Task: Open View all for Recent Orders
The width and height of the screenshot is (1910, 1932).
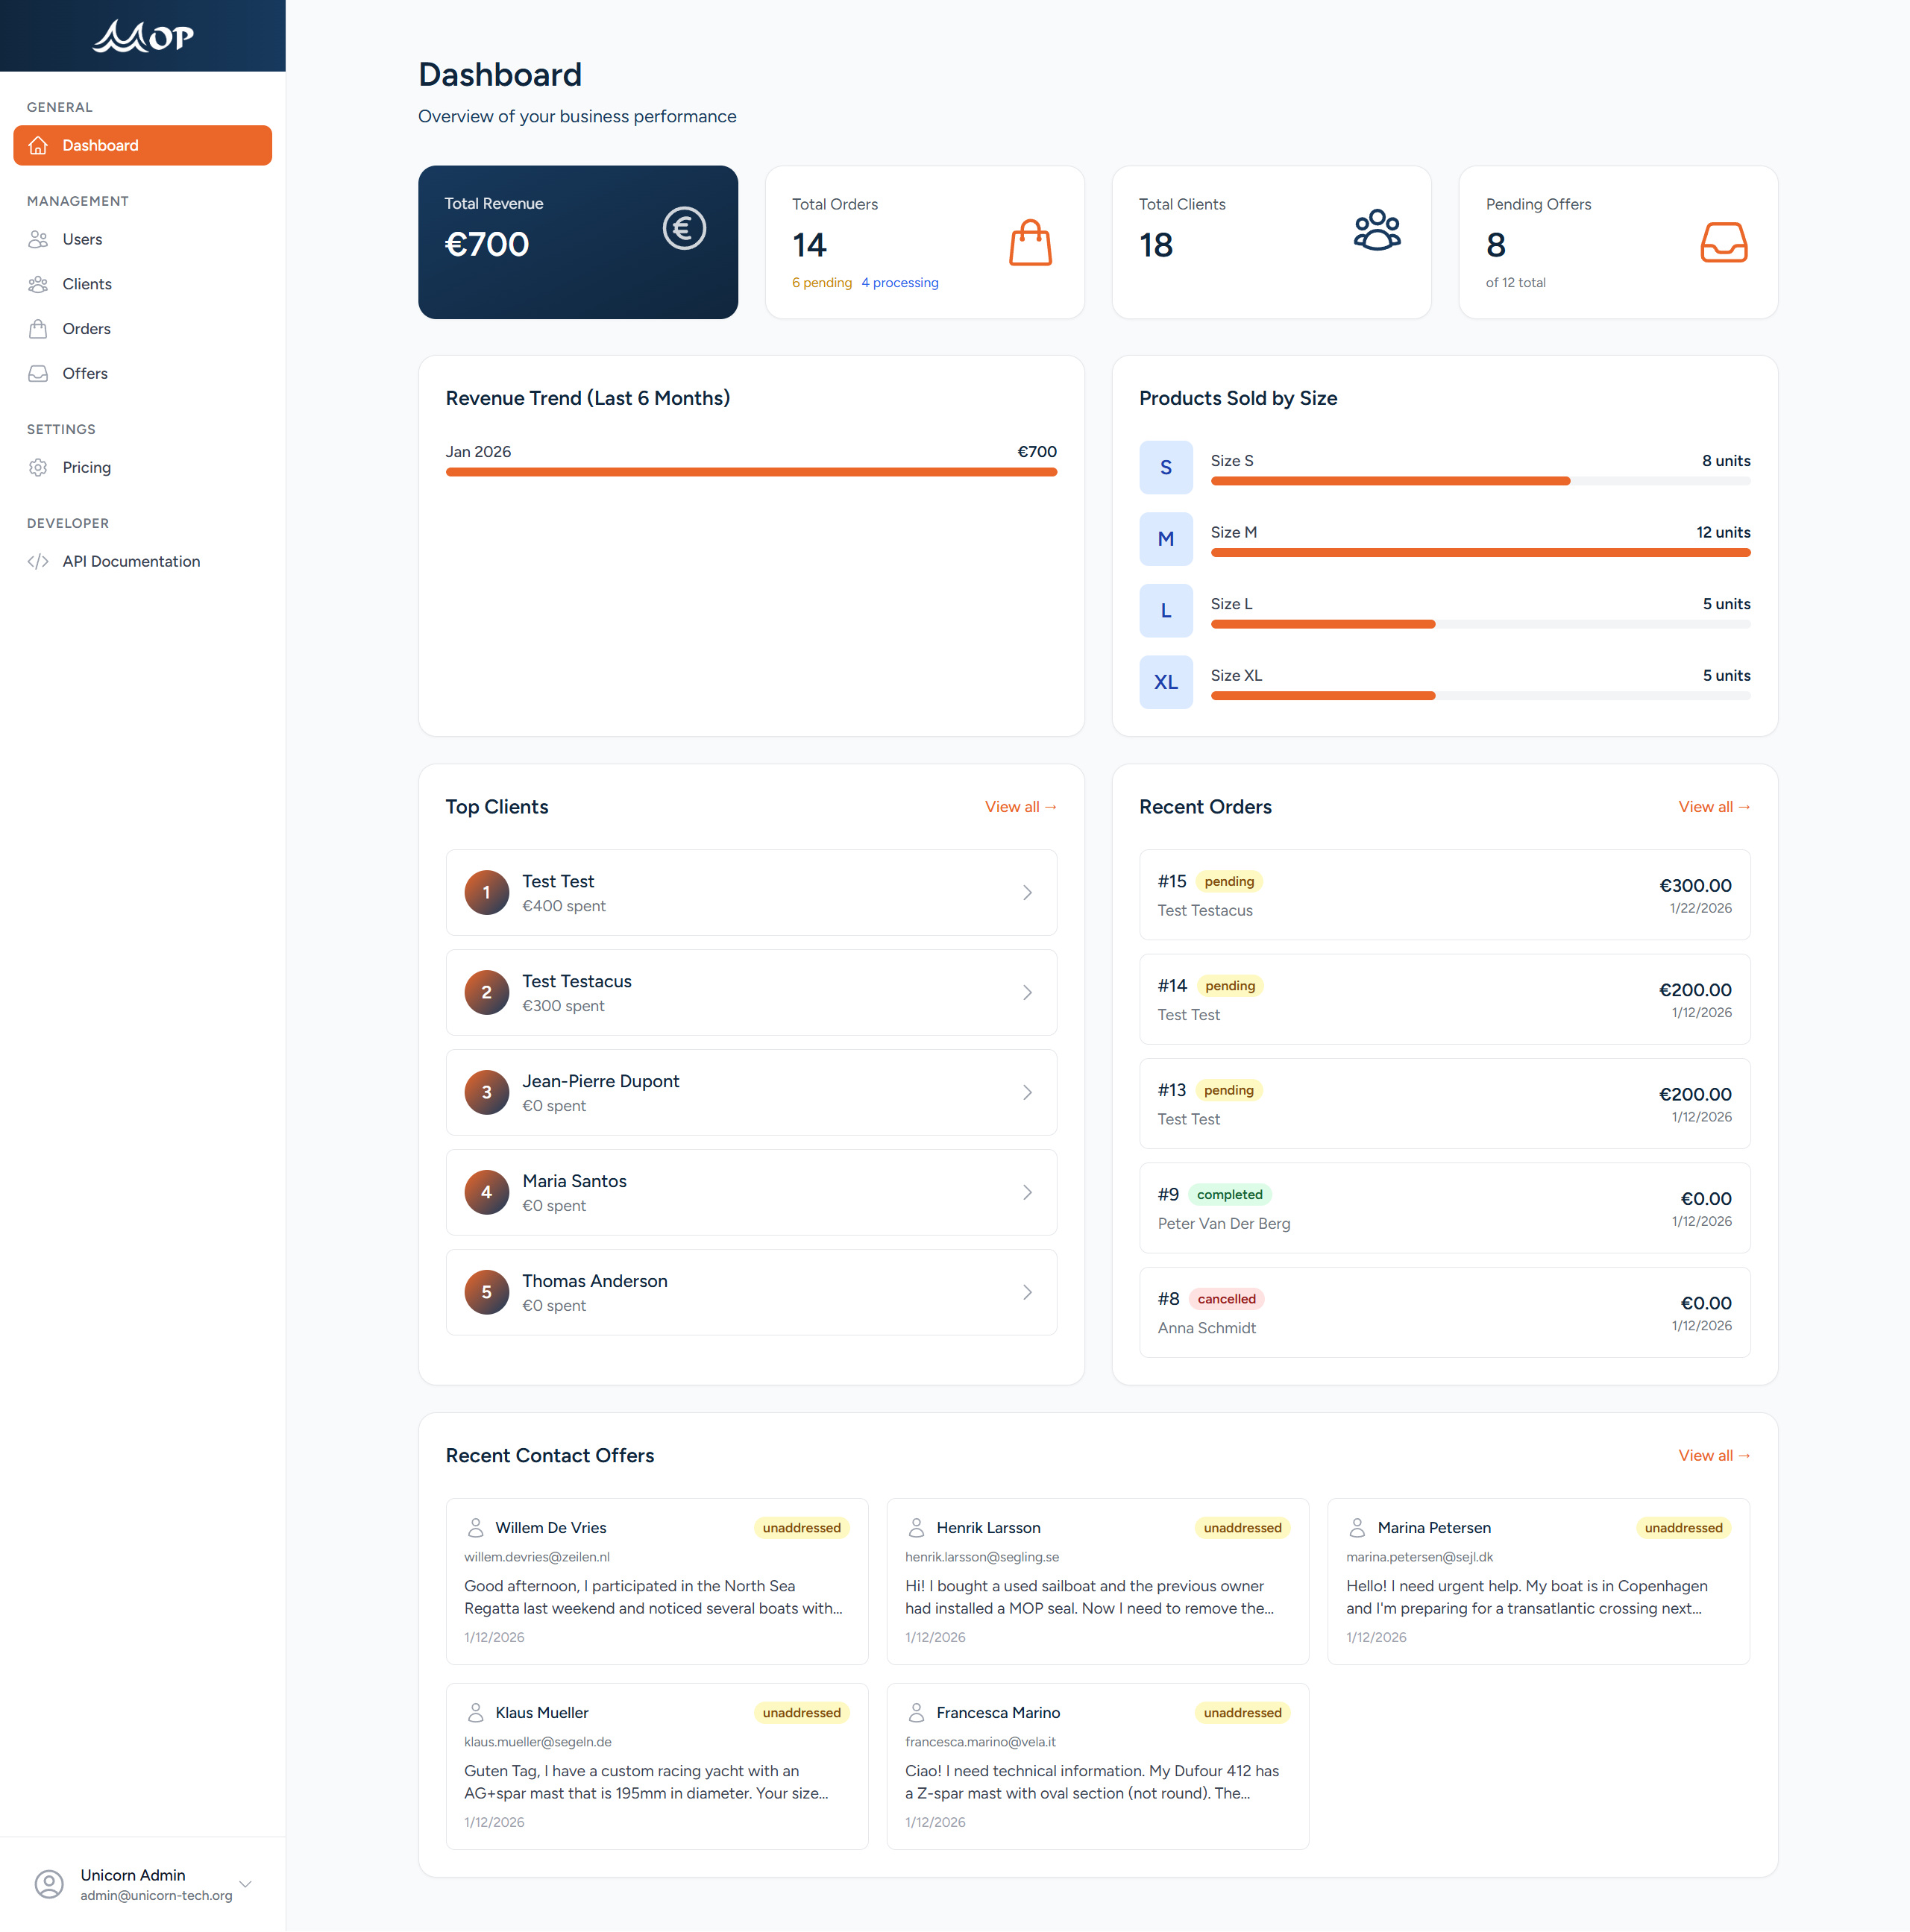Action: click(1714, 806)
